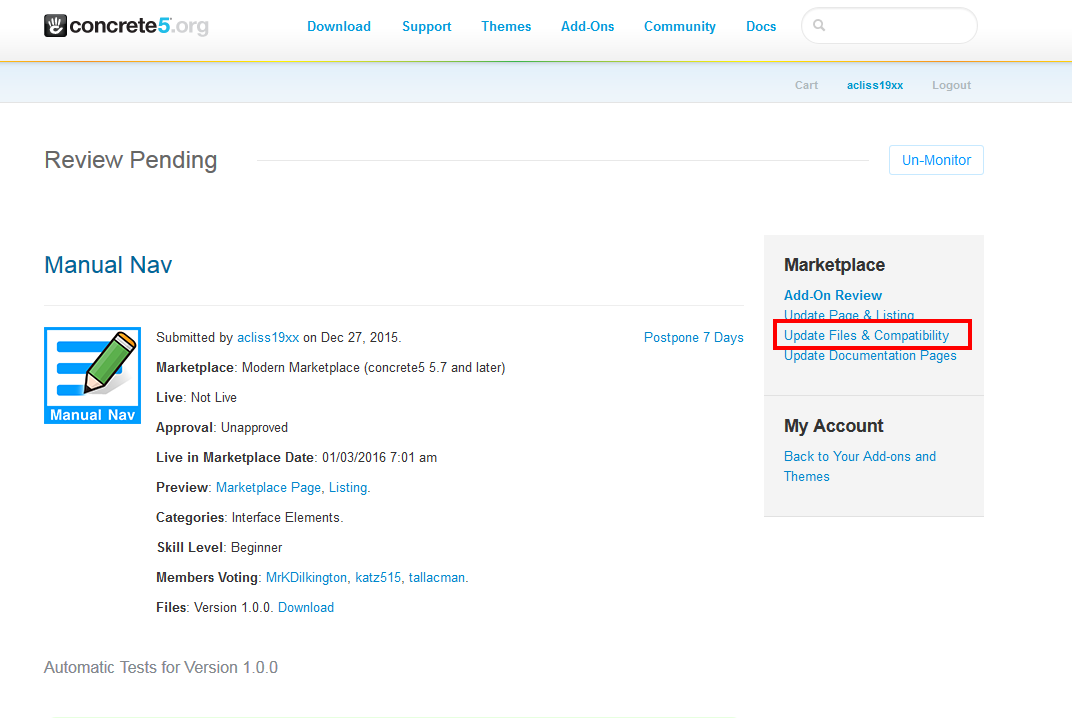Open Update Documentation Pages
This screenshot has height=718, width=1073.
click(x=870, y=355)
